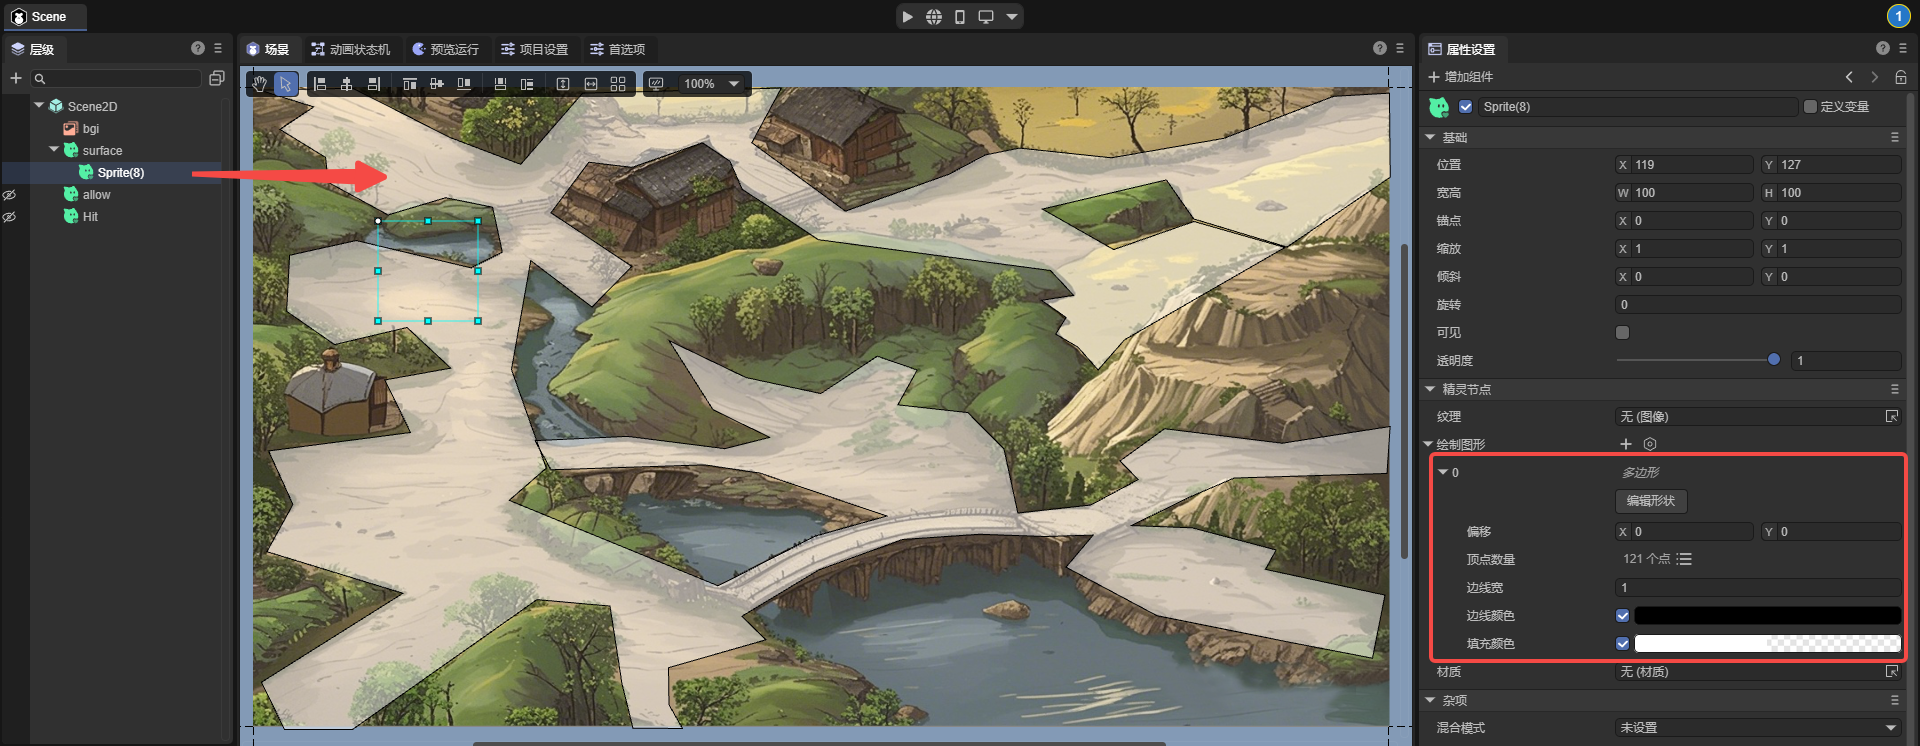Open the 混合模式 dropdown
1920x746 pixels.
1758,728
